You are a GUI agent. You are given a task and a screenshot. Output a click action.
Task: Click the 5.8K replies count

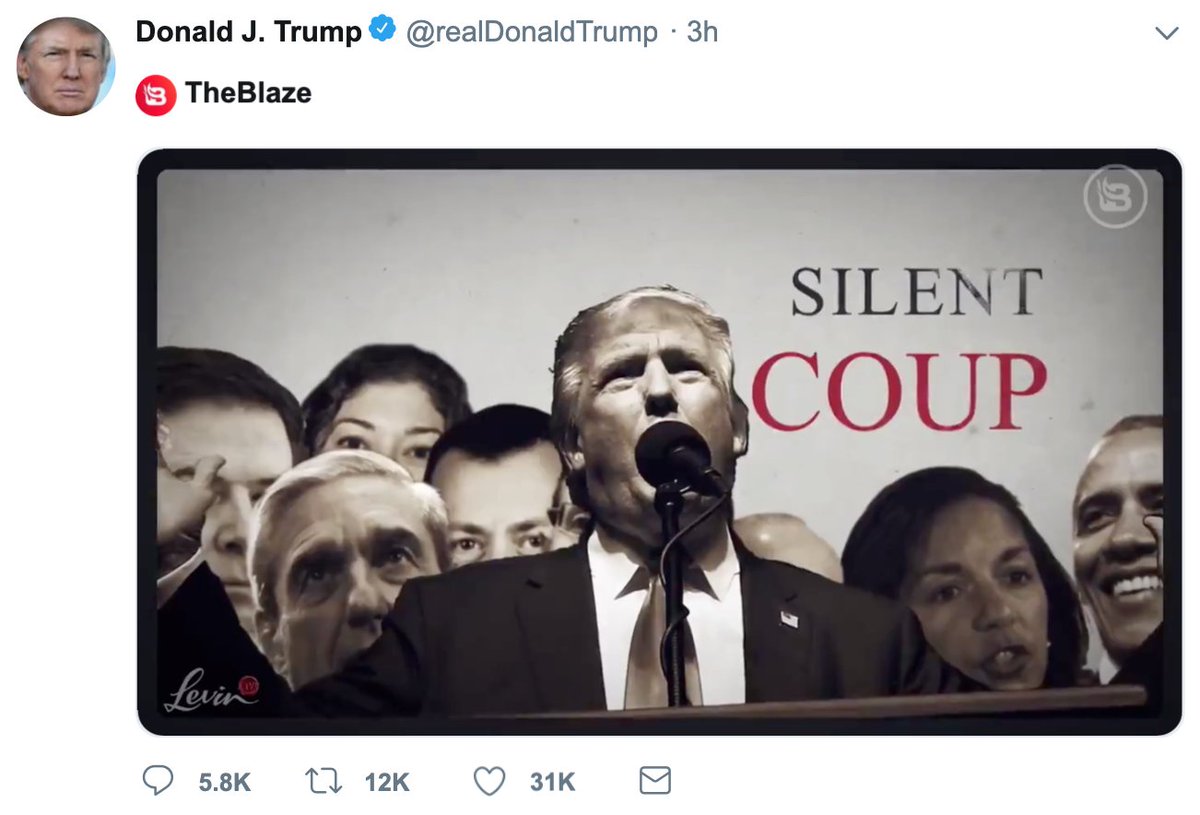click(x=223, y=782)
